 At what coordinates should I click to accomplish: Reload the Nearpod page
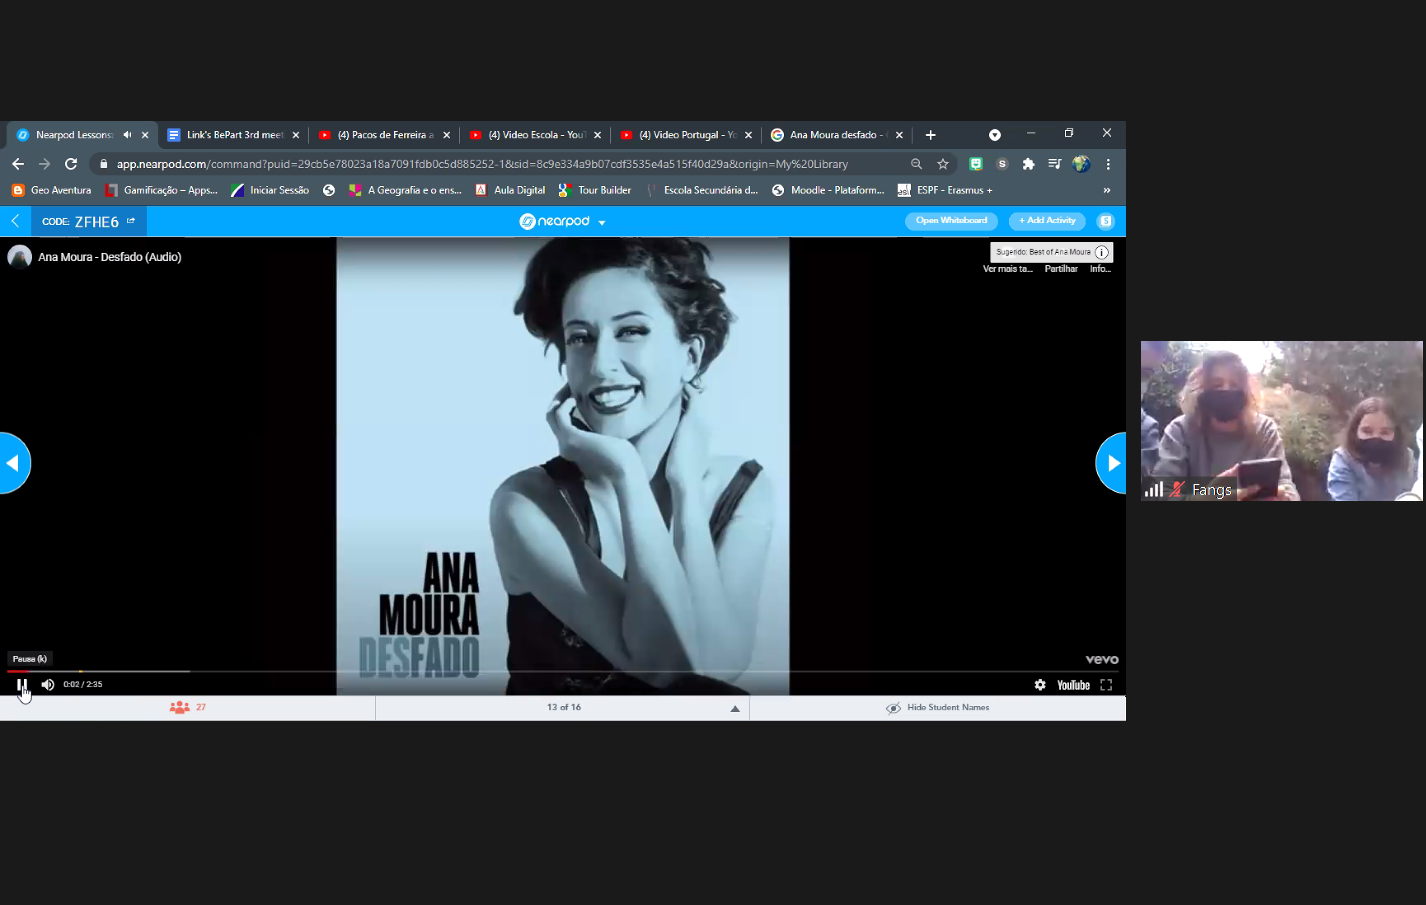pos(71,164)
